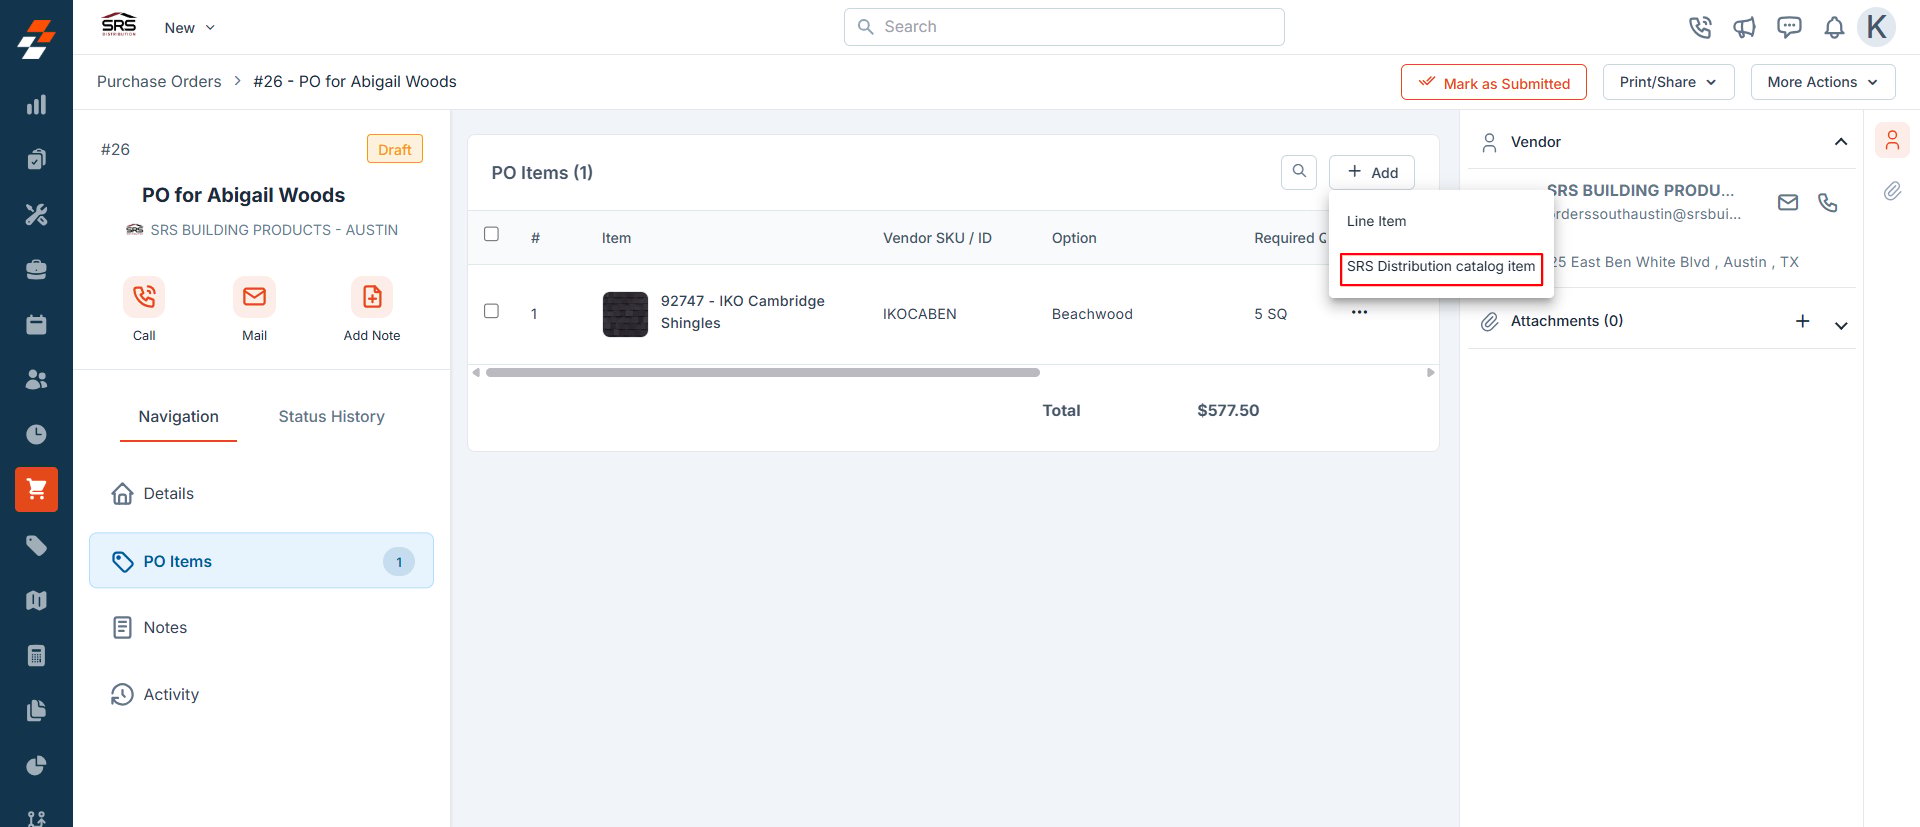Choose SRS Distribution catalog item
The width and height of the screenshot is (1920, 827).
[x=1441, y=267]
